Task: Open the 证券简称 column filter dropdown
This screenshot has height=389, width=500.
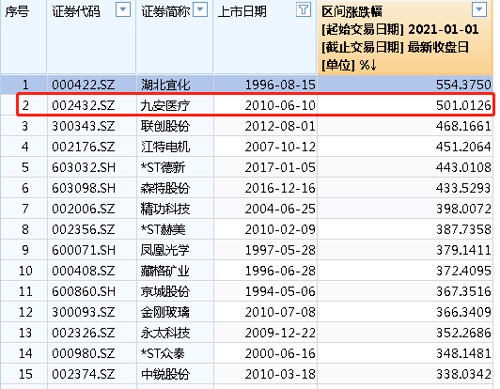Action: [200, 10]
